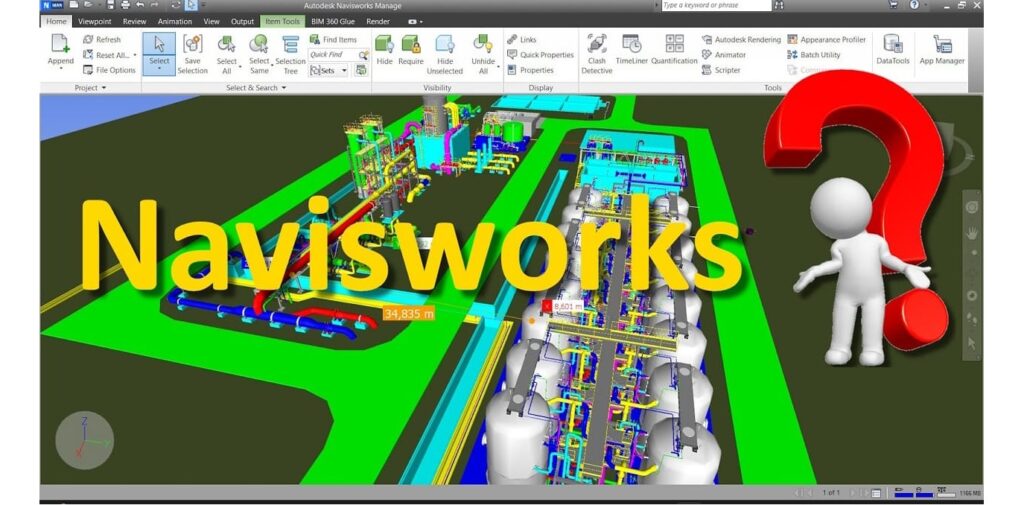Select Walk footsteps tool on navigation bar
The width and height of the screenshot is (1024, 505).
click(x=972, y=319)
